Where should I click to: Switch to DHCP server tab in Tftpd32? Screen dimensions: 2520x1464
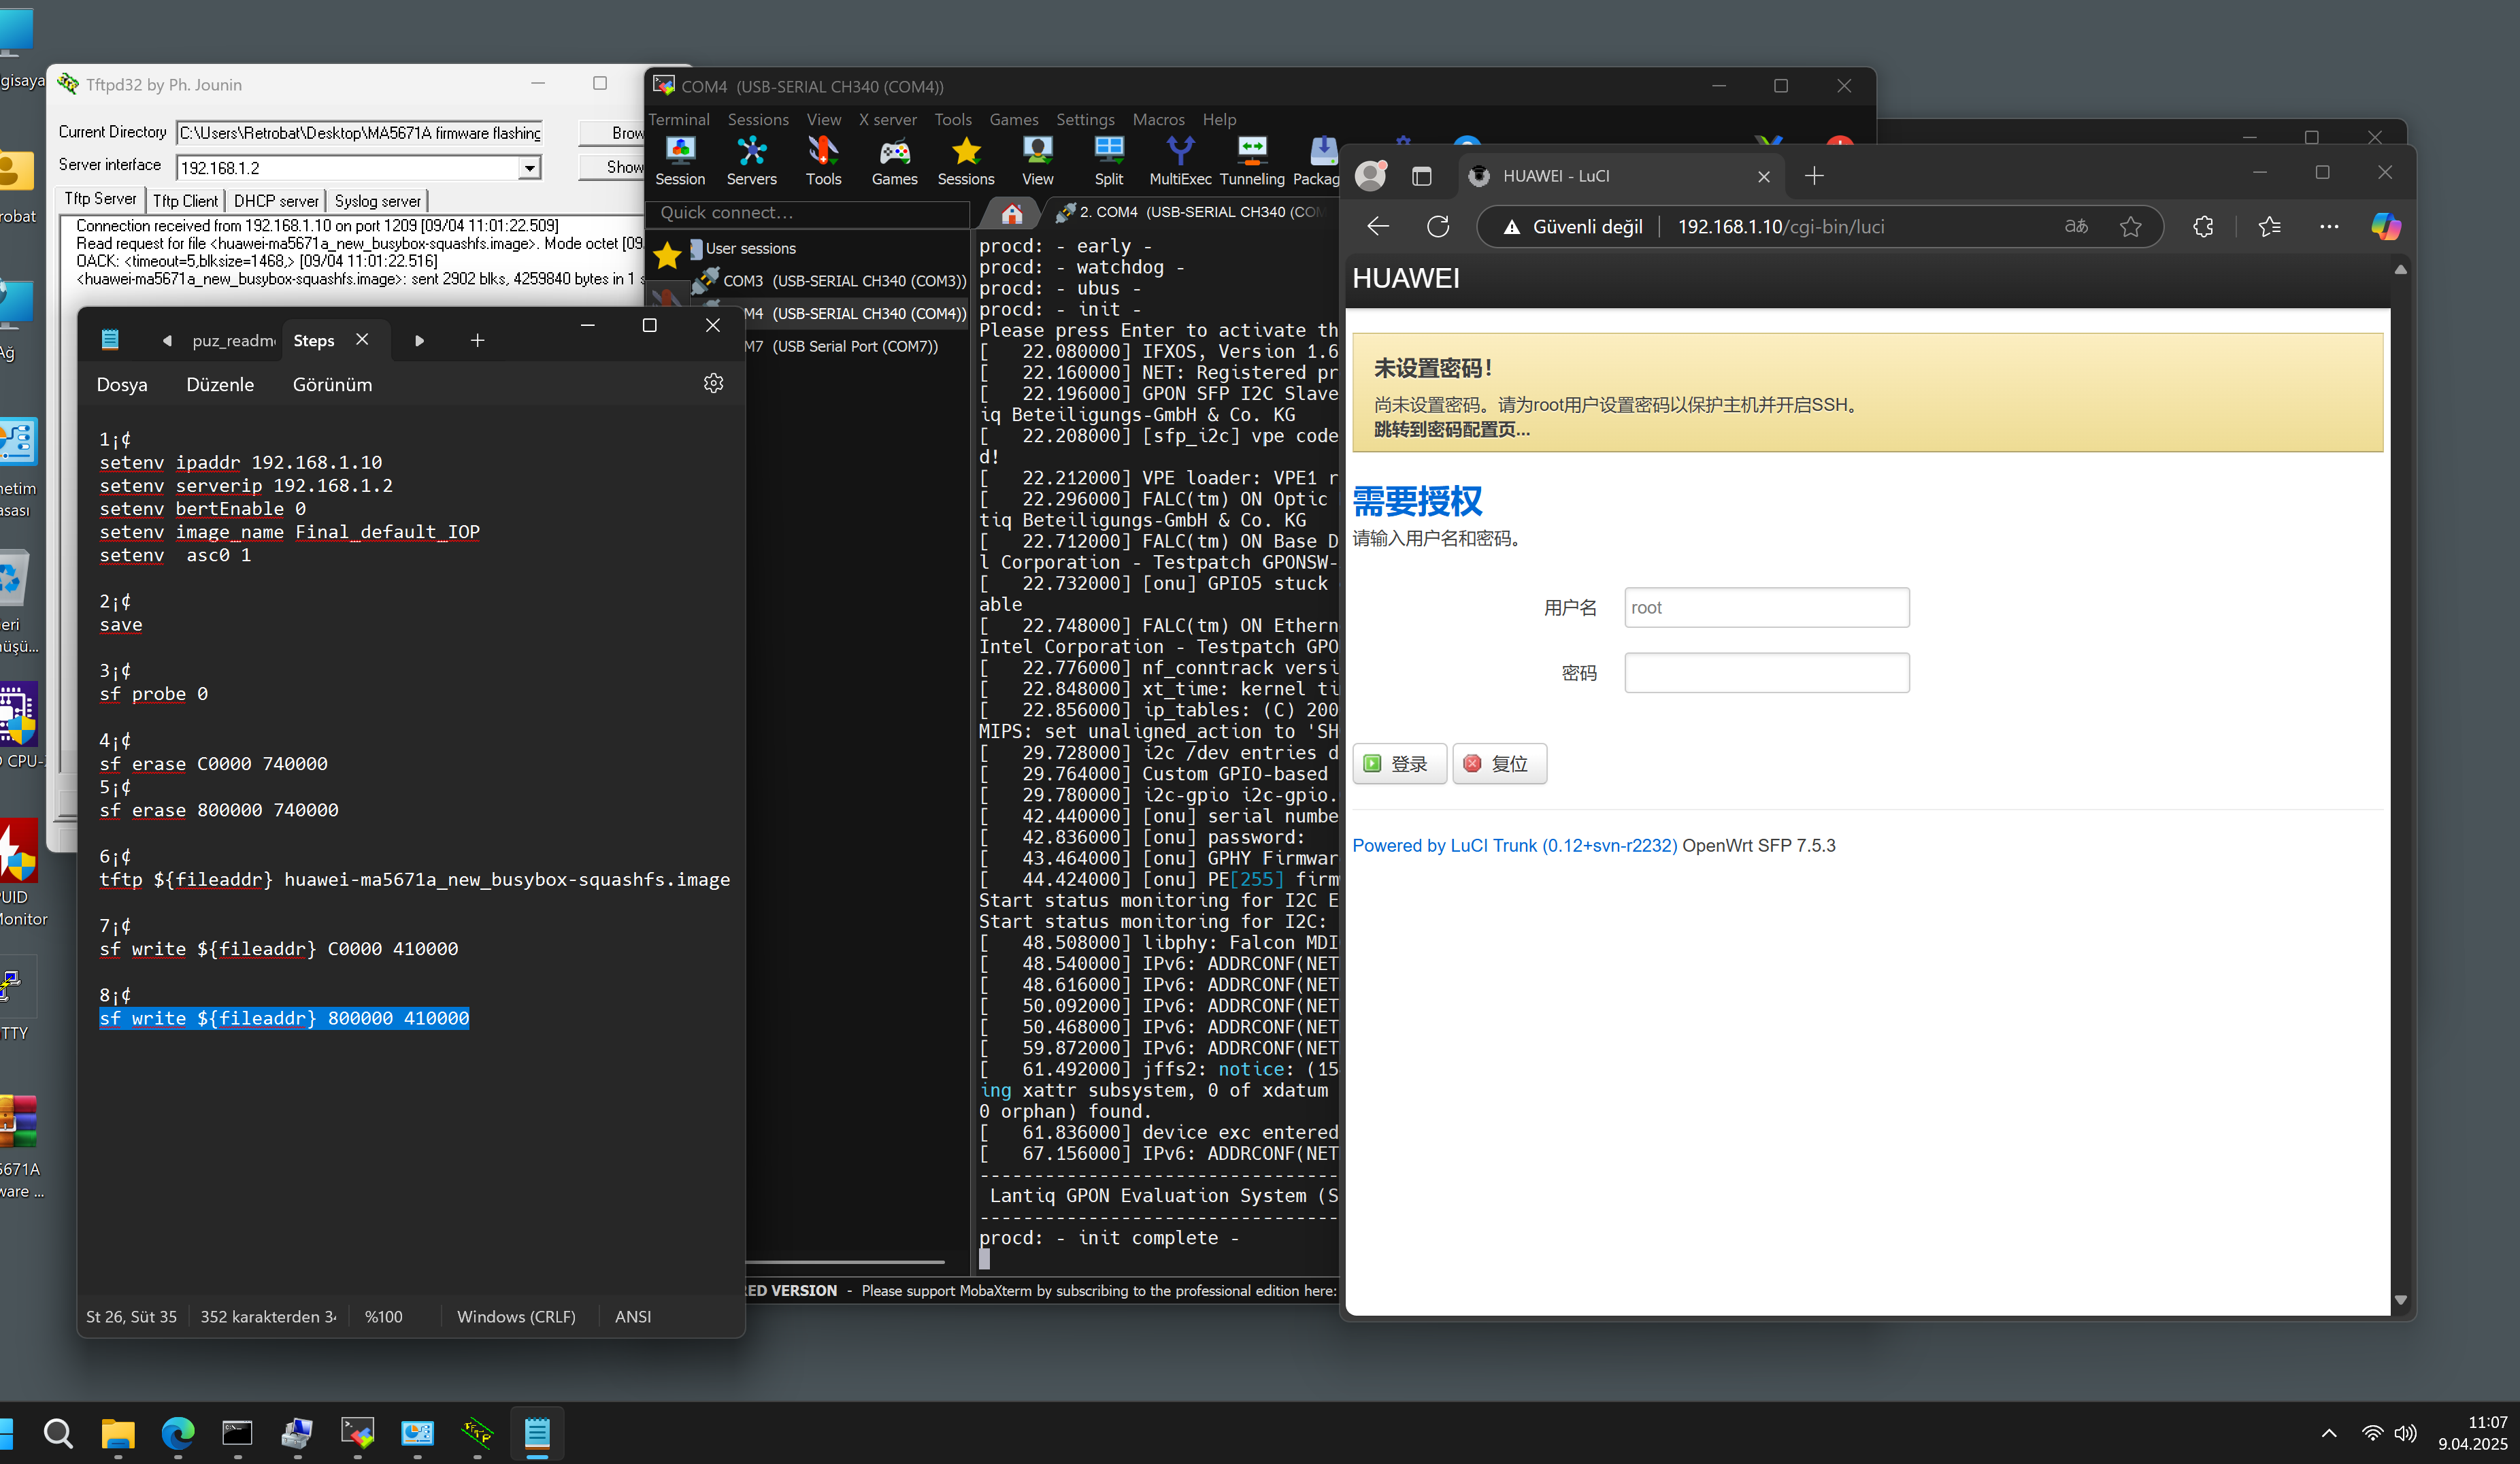point(276,200)
